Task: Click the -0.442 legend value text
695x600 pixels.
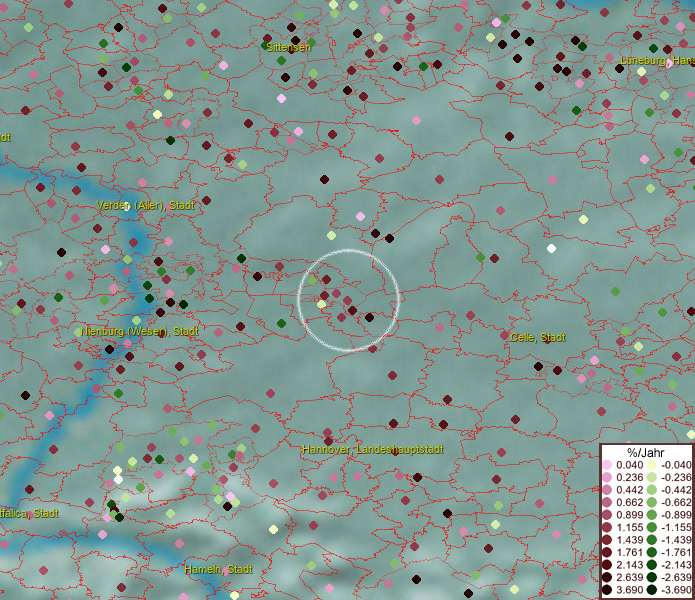Action: (676, 490)
